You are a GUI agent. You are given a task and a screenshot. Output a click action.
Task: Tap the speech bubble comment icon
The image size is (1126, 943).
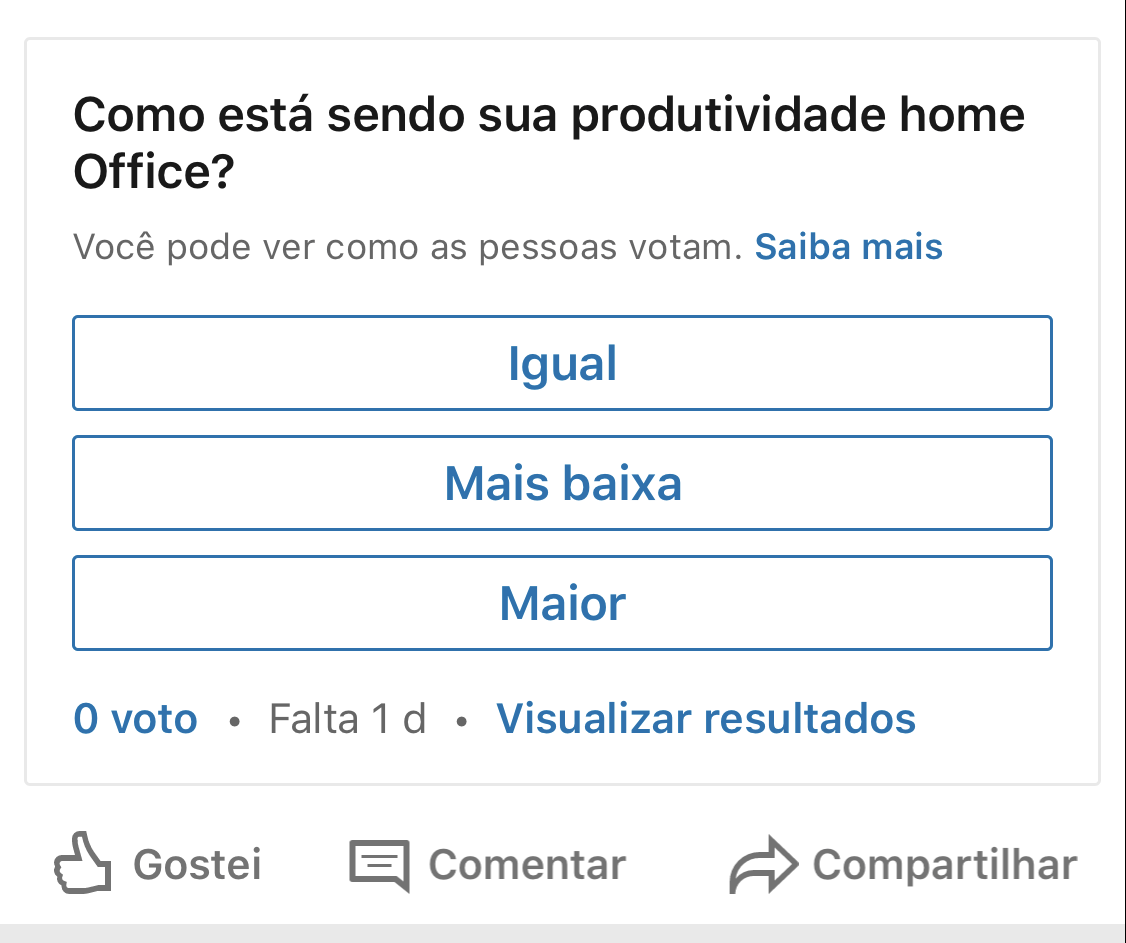pyautogui.click(x=380, y=865)
